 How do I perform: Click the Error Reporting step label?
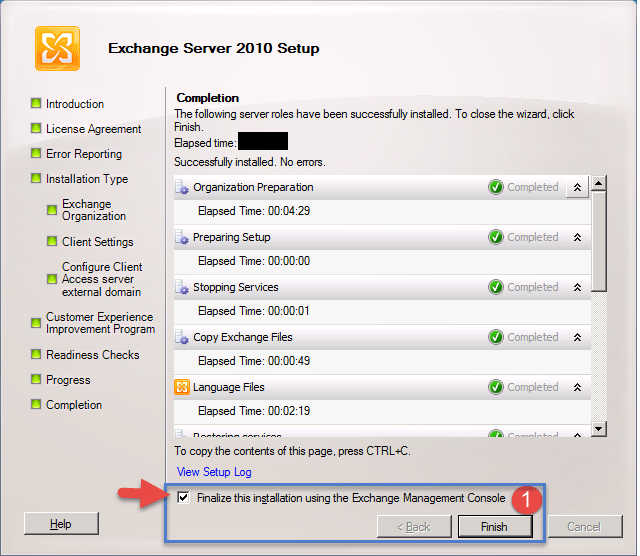pos(84,154)
